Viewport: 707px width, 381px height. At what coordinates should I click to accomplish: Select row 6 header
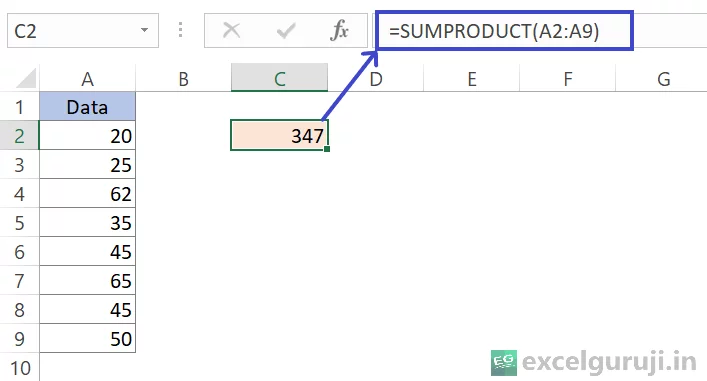pyautogui.click(x=19, y=252)
